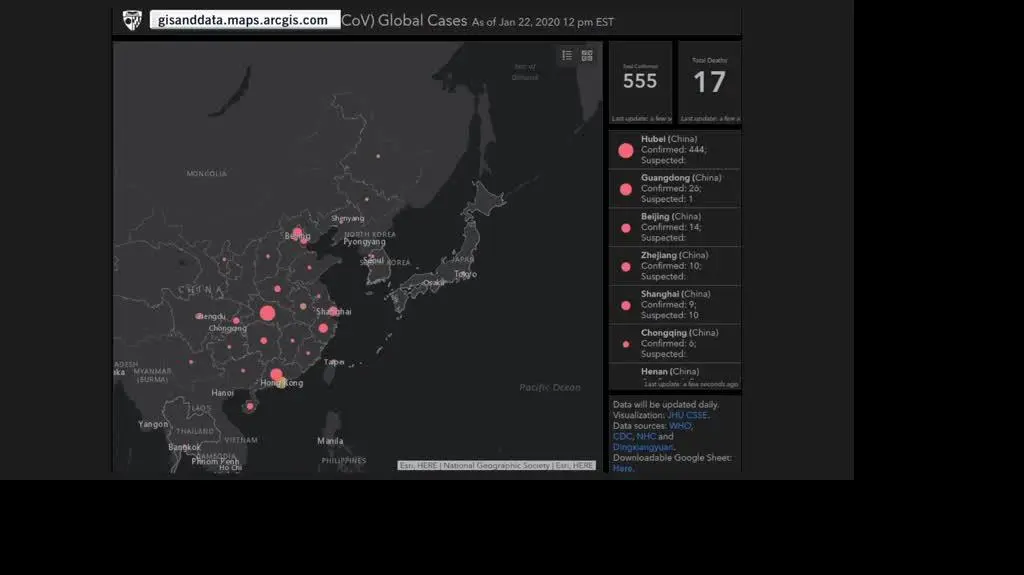Click the Johns Hopkins shield logo
Viewport: 1024px width, 575px height.
[x=132, y=20]
